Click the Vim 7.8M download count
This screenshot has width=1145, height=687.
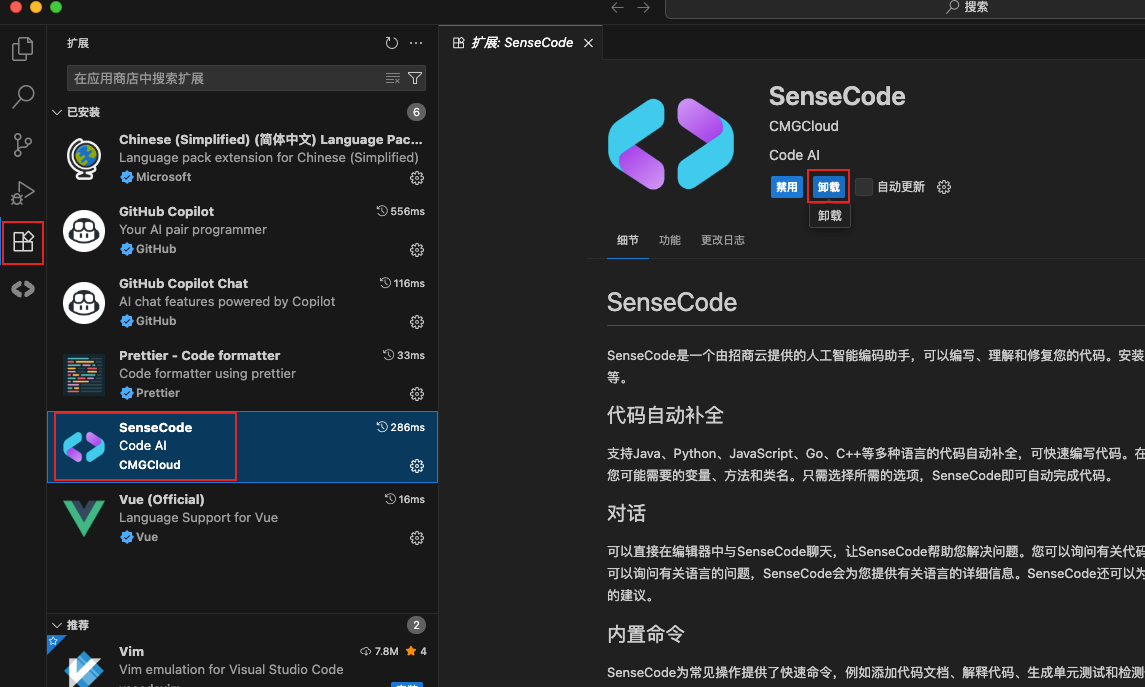click(380, 651)
